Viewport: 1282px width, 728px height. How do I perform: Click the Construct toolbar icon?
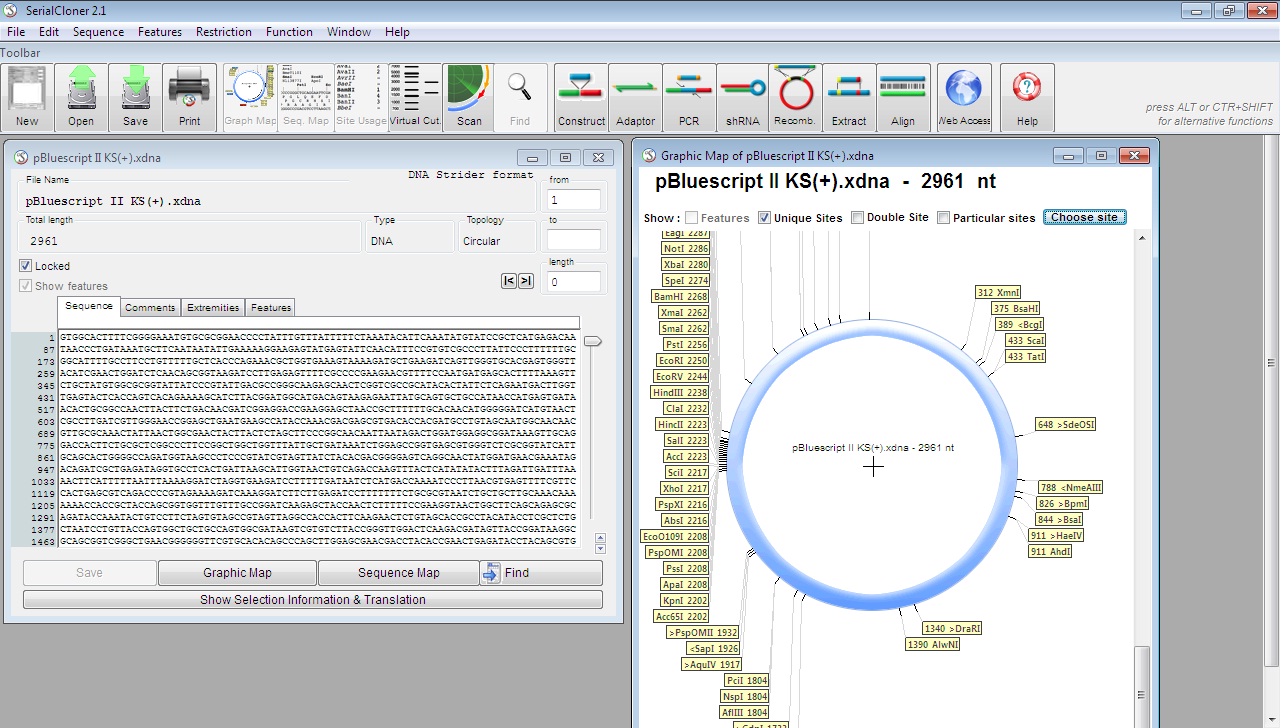coord(581,97)
